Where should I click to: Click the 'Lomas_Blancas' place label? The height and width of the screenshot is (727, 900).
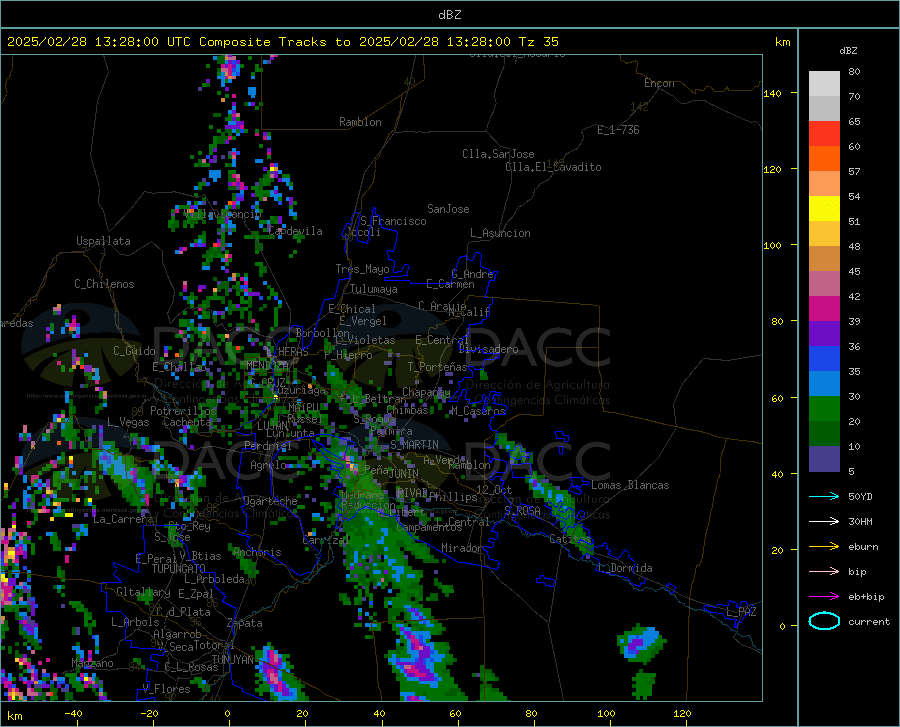click(630, 485)
